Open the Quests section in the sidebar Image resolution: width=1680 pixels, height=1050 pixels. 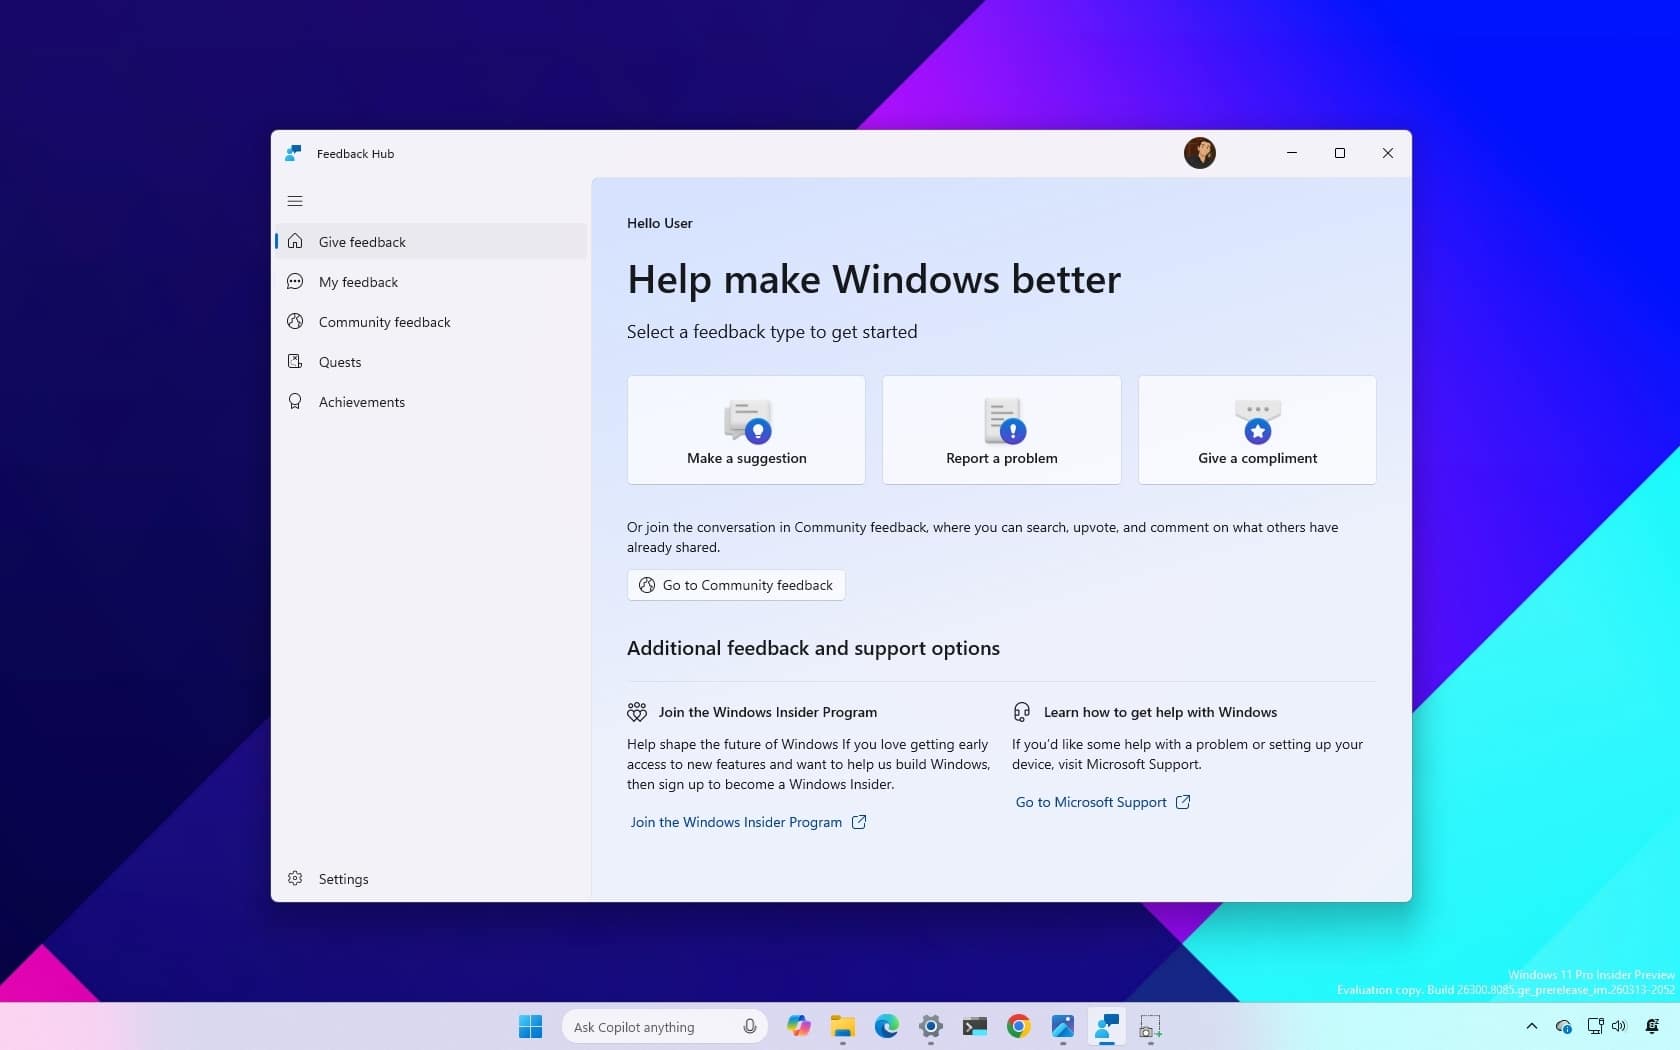340,361
